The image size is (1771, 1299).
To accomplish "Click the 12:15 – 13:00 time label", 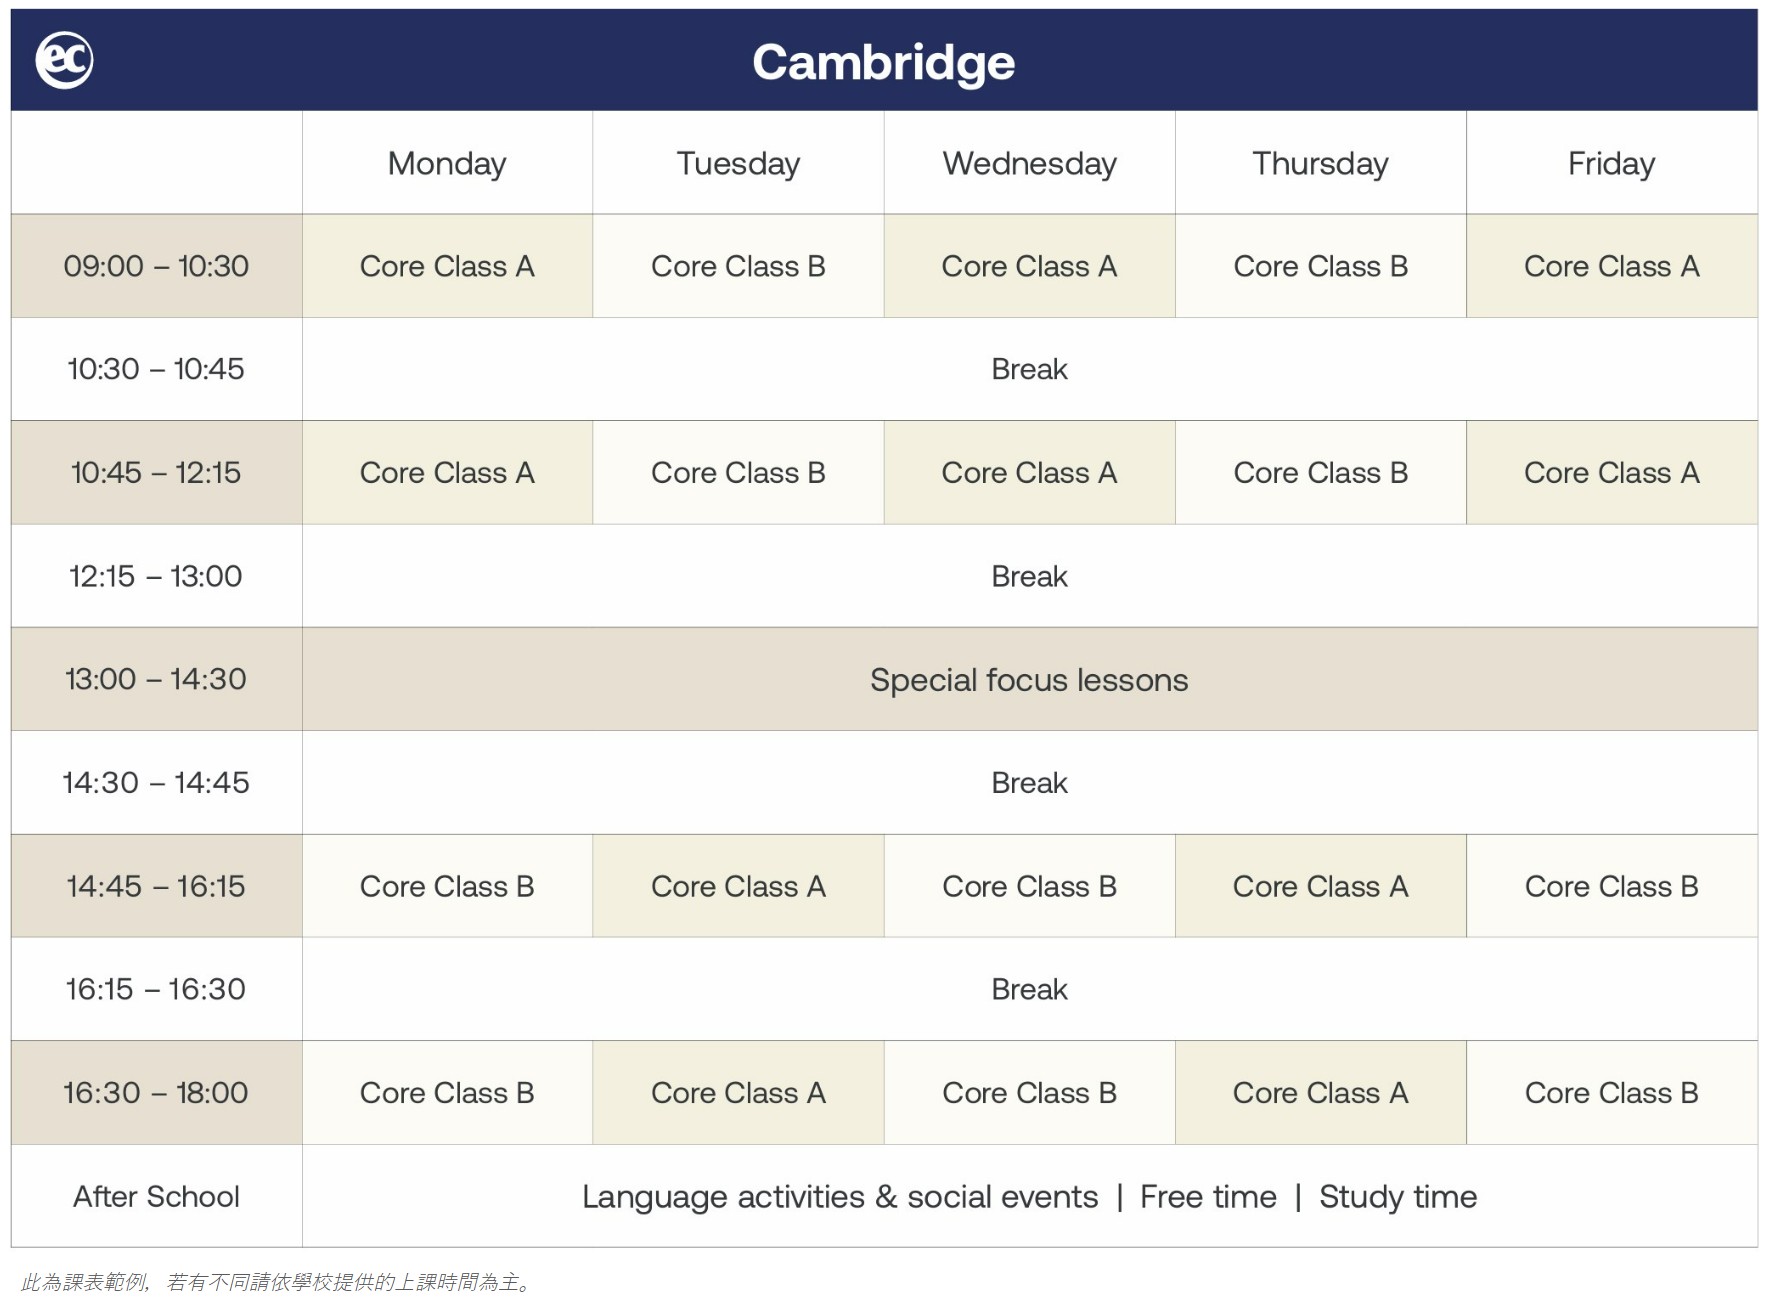I will (x=156, y=576).
